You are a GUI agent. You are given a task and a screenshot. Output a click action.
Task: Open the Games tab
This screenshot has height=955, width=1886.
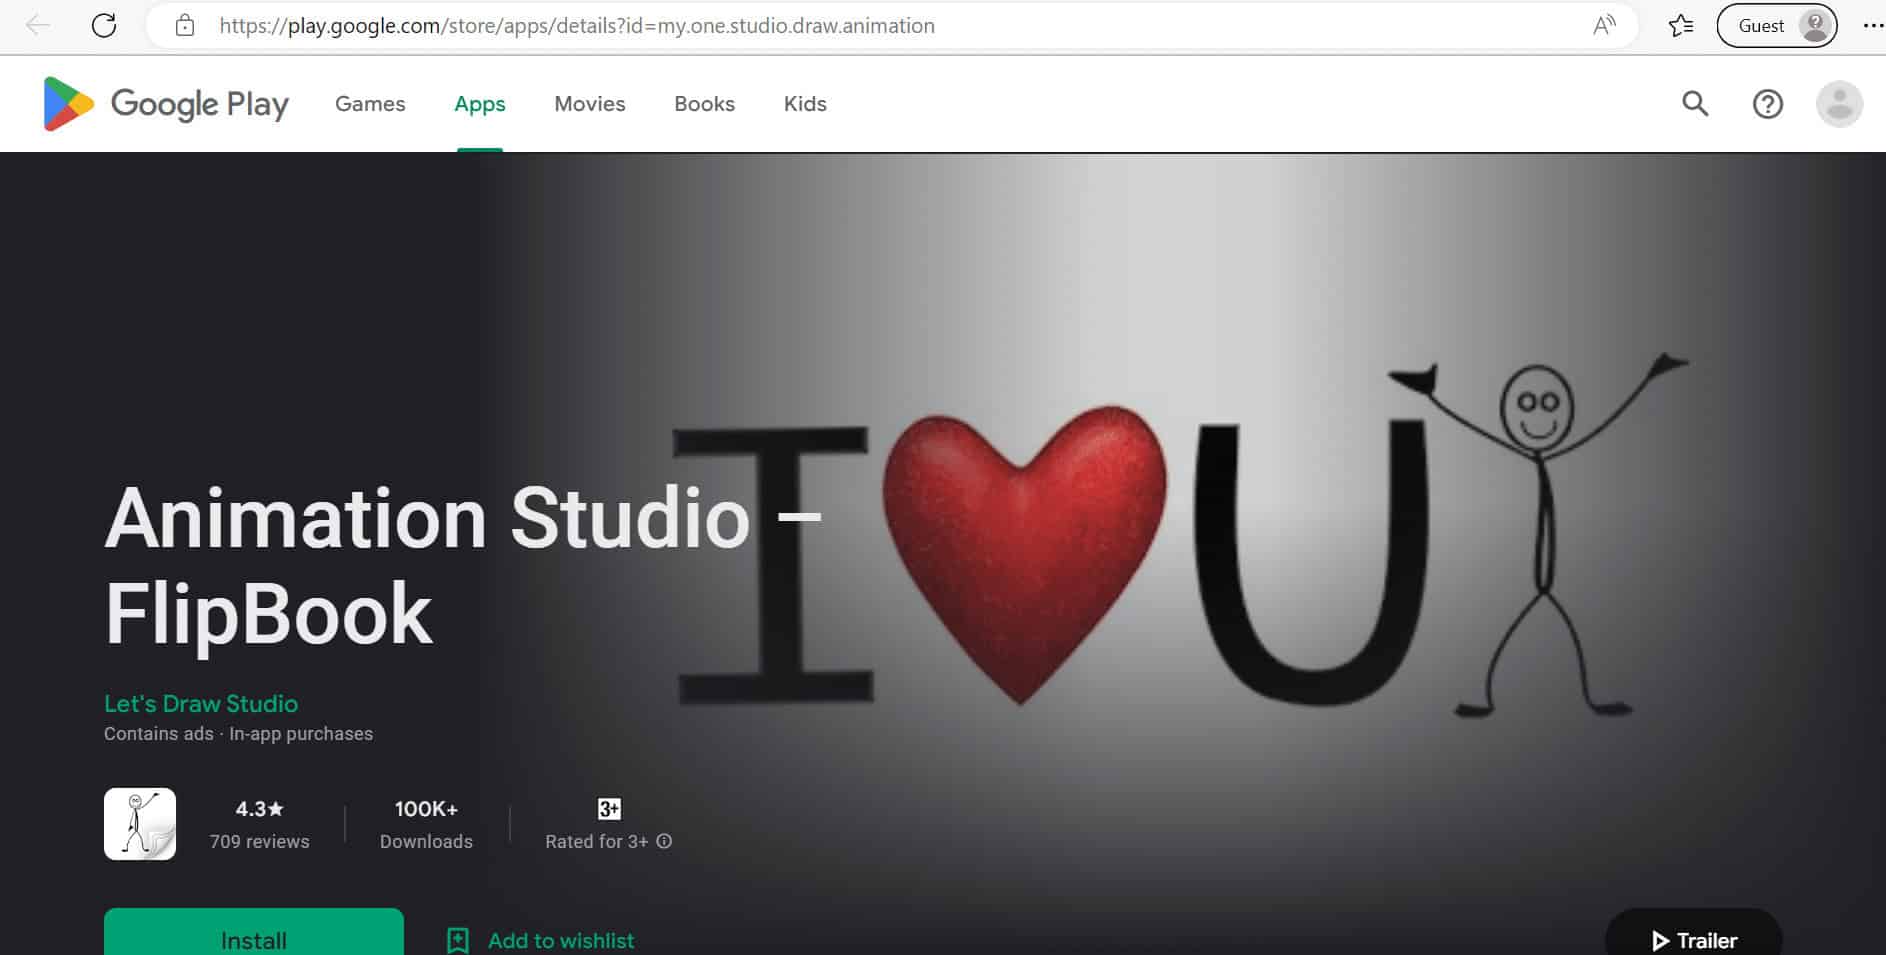[370, 104]
